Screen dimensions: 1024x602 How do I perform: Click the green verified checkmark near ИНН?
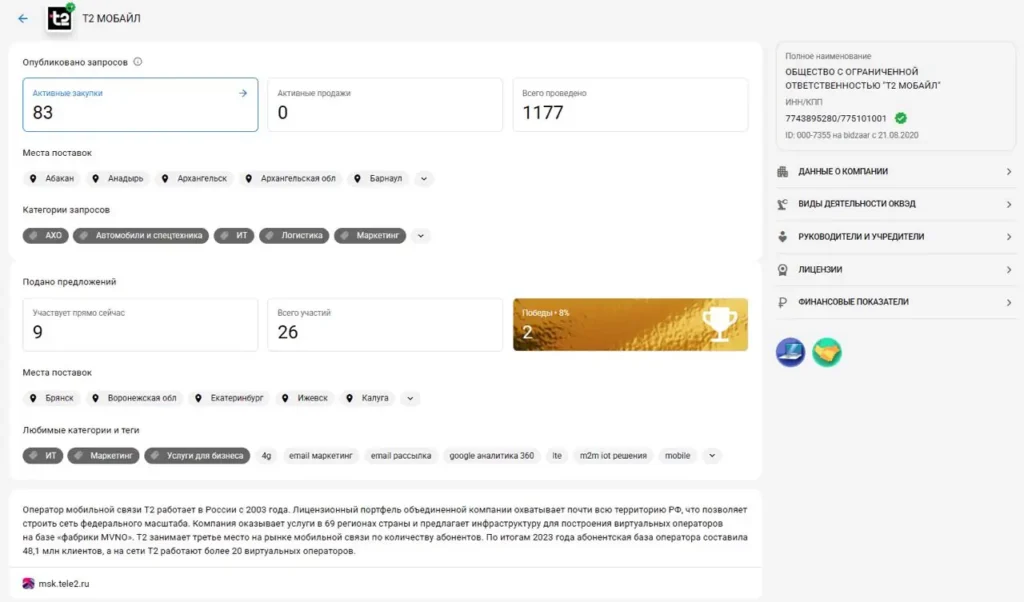pyautogui.click(x=901, y=118)
